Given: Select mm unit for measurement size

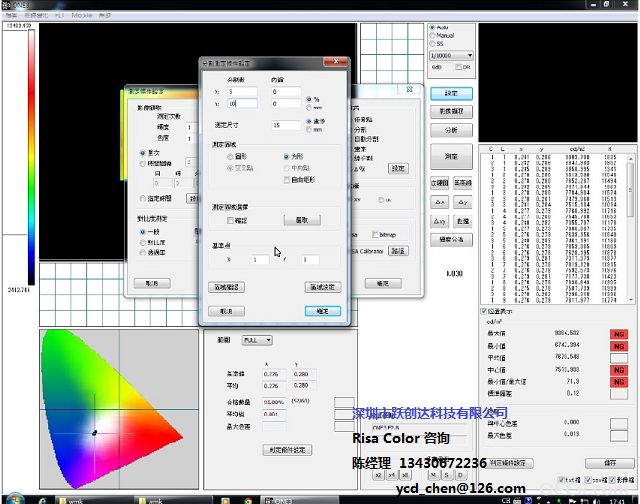Looking at the screenshot, I should pyautogui.click(x=309, y=129).
